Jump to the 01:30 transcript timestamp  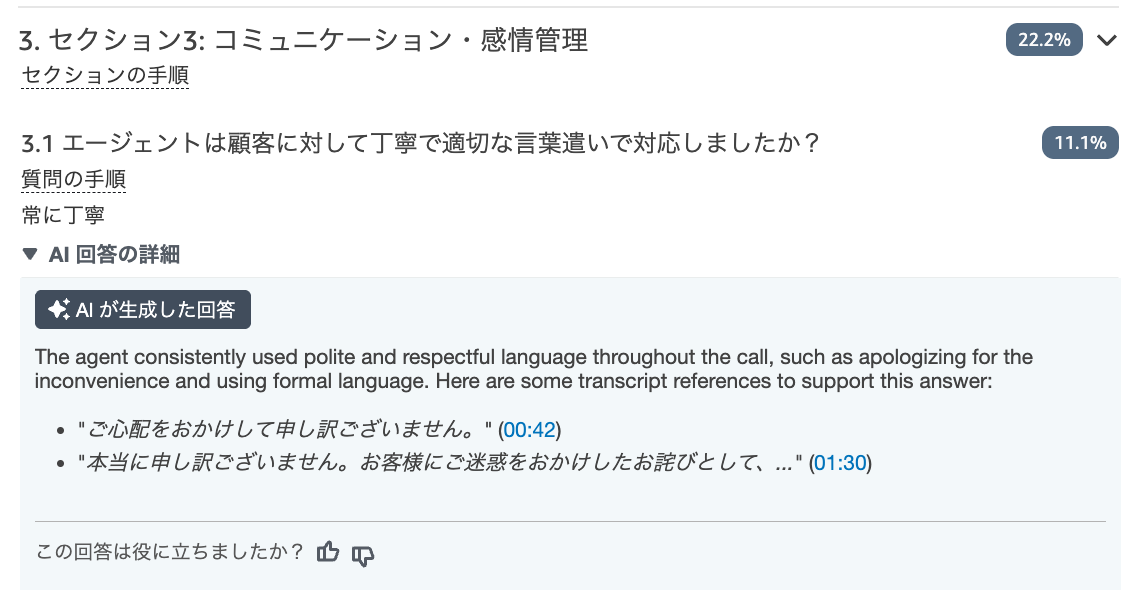point(840,463)
